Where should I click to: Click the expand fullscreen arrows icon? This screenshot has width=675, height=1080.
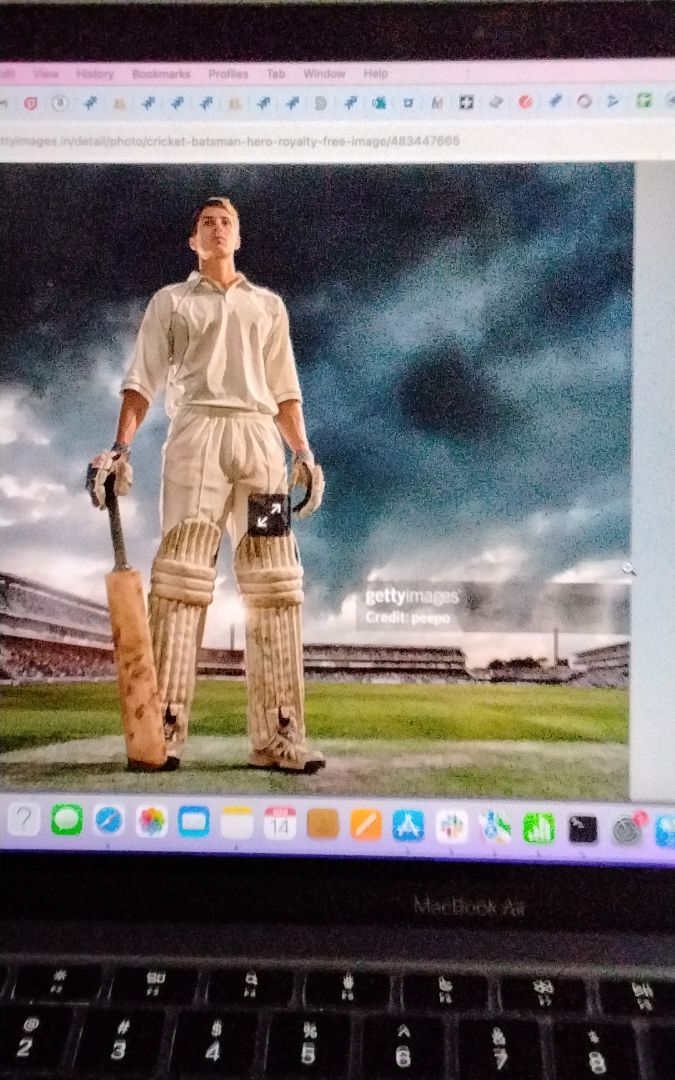(268, 514)
